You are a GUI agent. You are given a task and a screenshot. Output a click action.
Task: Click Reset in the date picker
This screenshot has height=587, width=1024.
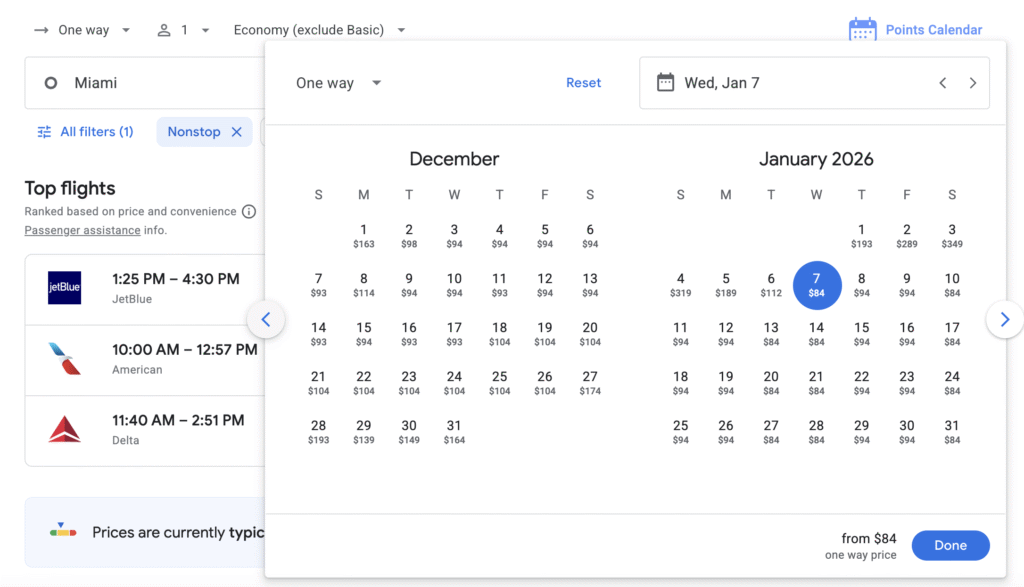[583, 83]
